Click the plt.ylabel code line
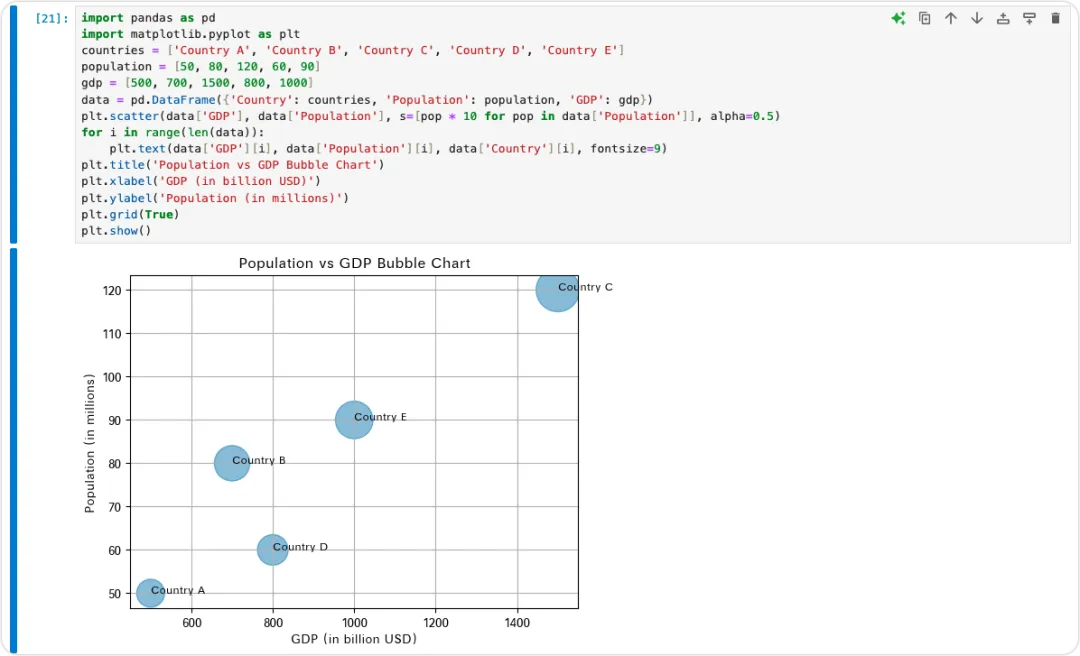This screenshot has height=656, width=1080. (x=215, y=198)
